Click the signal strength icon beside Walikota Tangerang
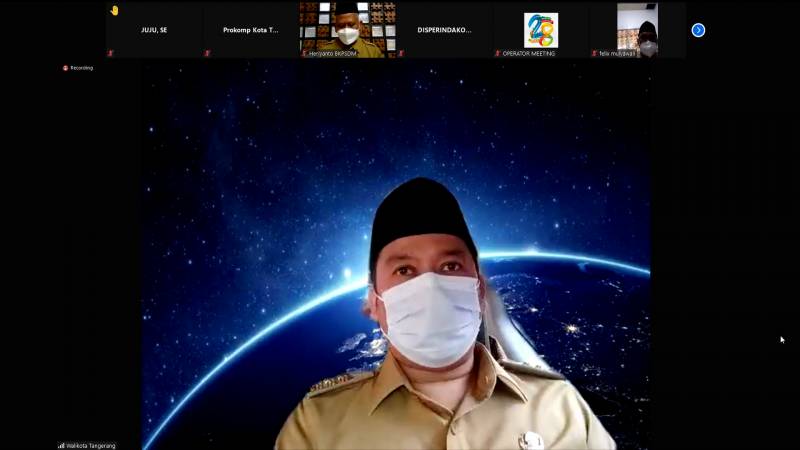 point(61,445)
